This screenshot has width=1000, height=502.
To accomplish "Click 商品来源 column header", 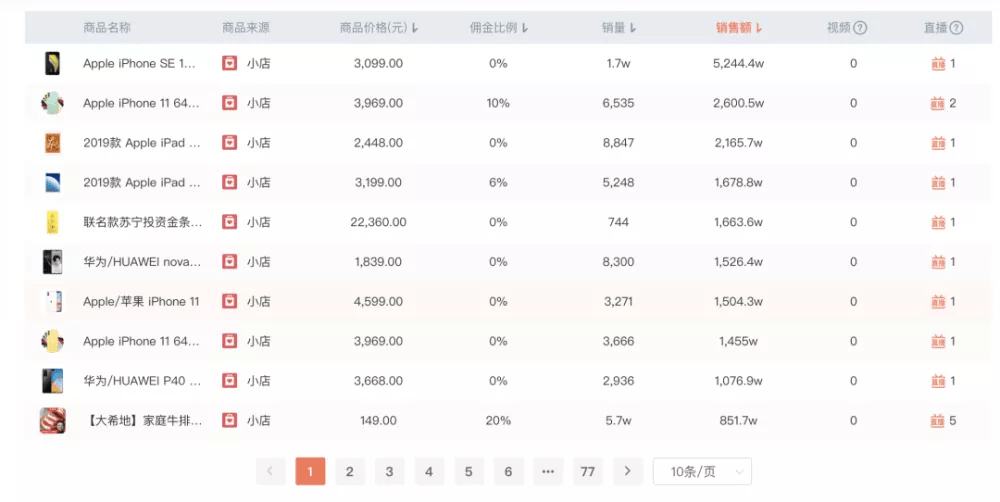I will (x=246, y=27).
